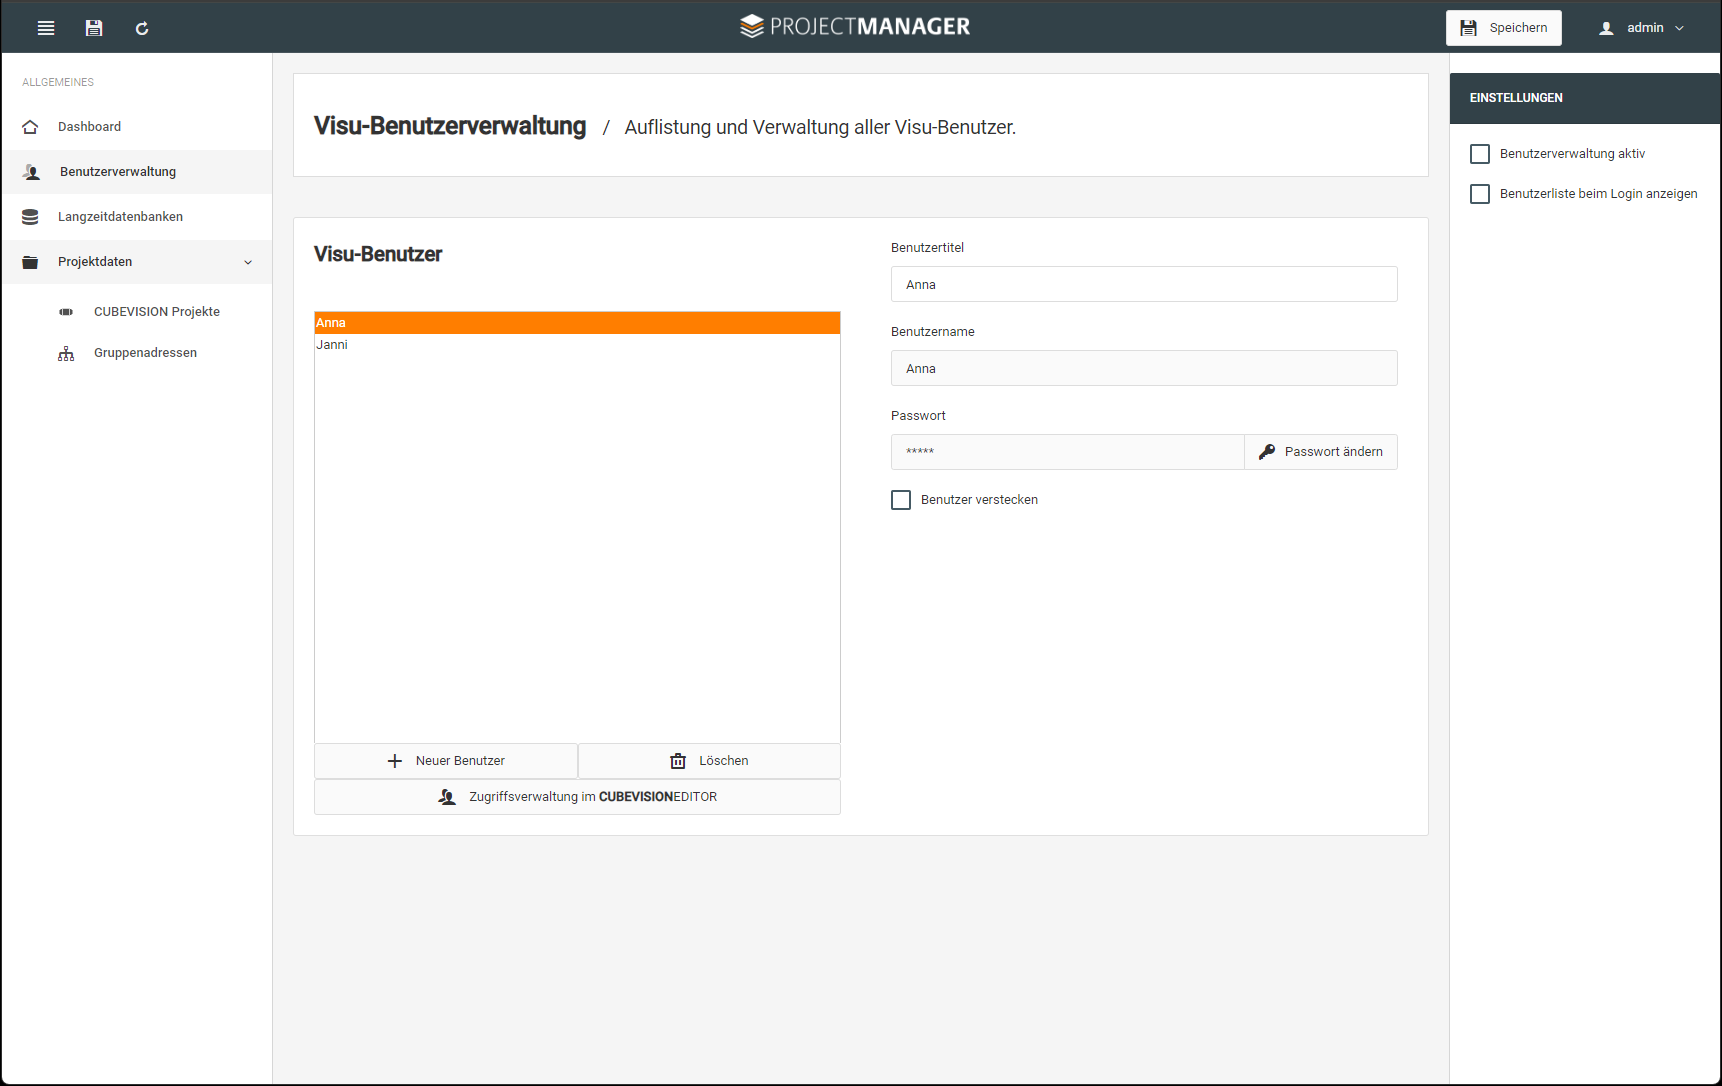Open the hamburger menu icon
This screenshot has width=1722, height=1086.
tap(46, 28)
